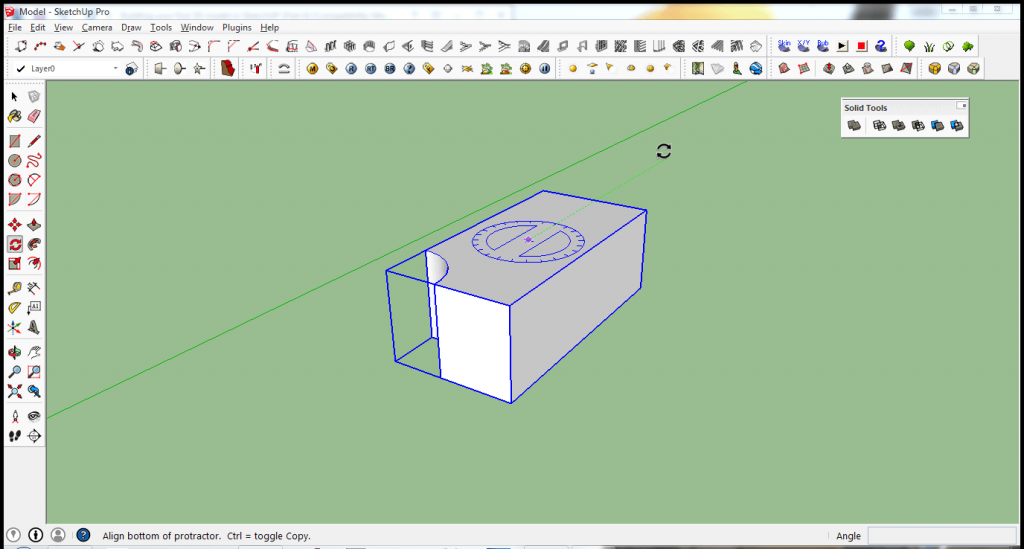This screenshot has height=549, width=1024.
Task: Click the status bar info circle icon
Action: point(35,535)
